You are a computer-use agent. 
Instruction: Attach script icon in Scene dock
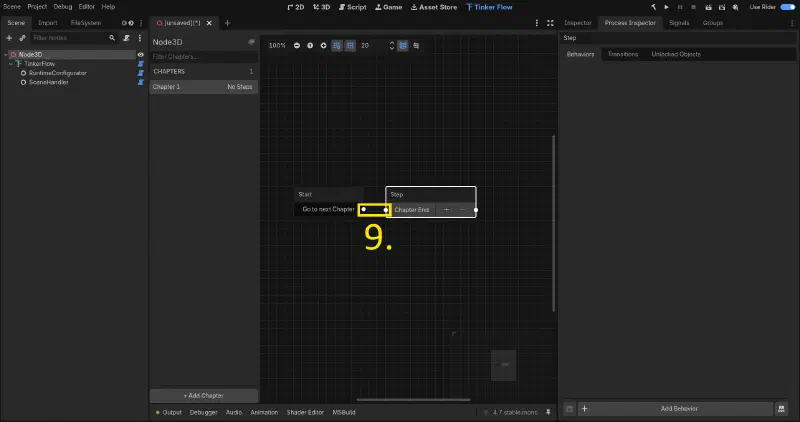click(127, 38)
